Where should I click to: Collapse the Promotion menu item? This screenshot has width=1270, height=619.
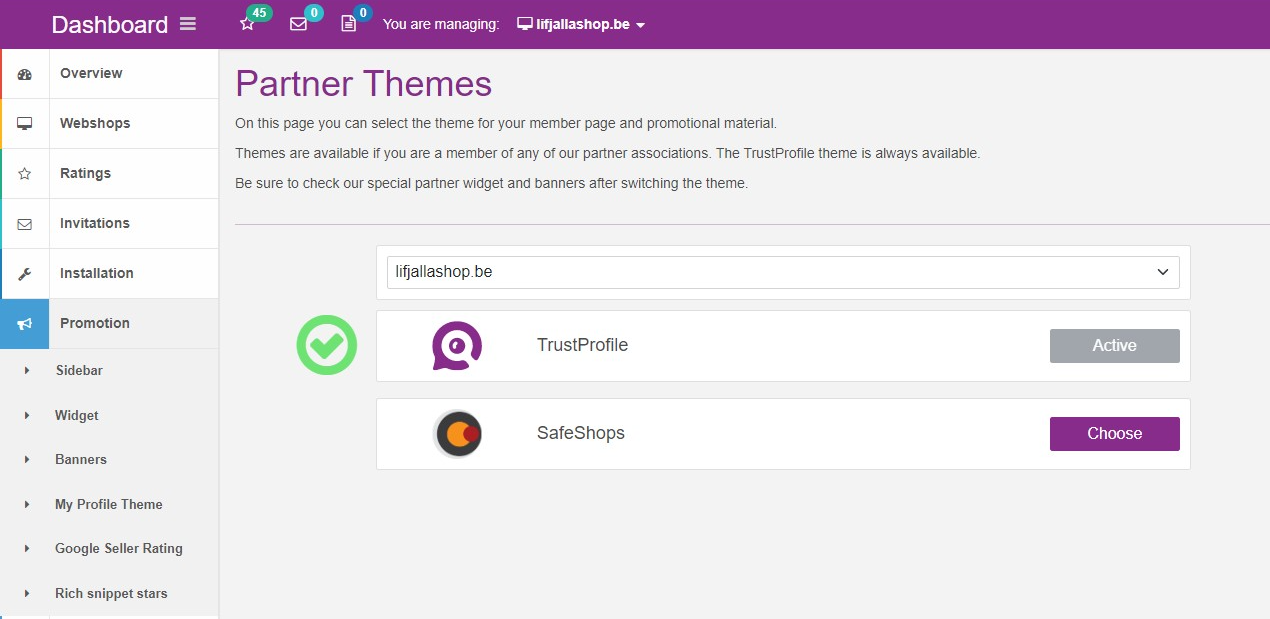coord(110,324)
